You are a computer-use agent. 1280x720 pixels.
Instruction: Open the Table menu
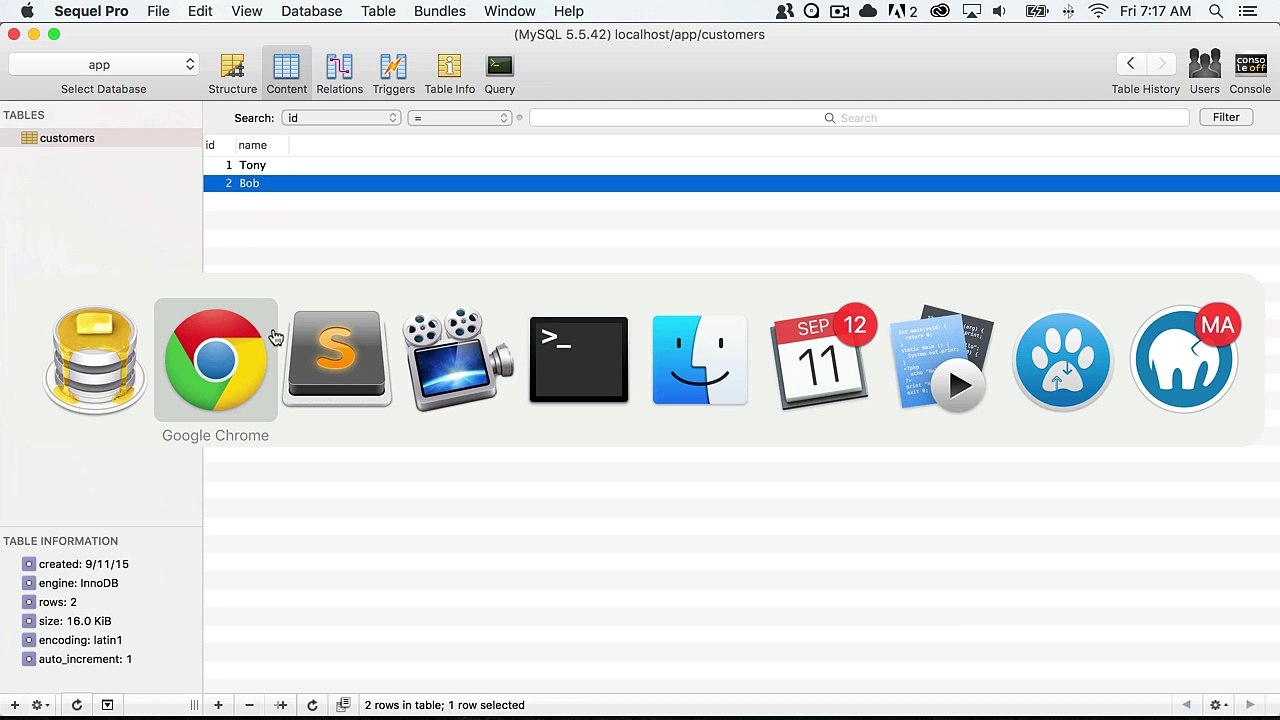click(378, 11)
